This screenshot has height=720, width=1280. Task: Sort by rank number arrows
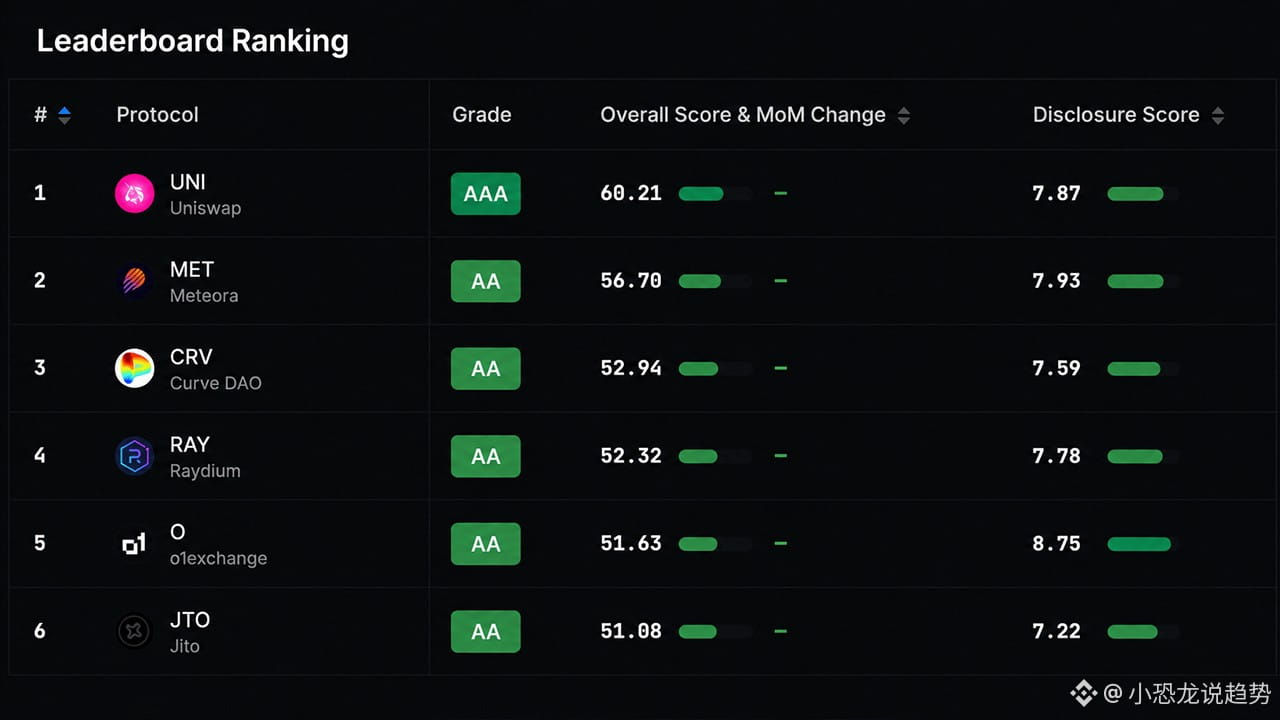tap(64, 115)
